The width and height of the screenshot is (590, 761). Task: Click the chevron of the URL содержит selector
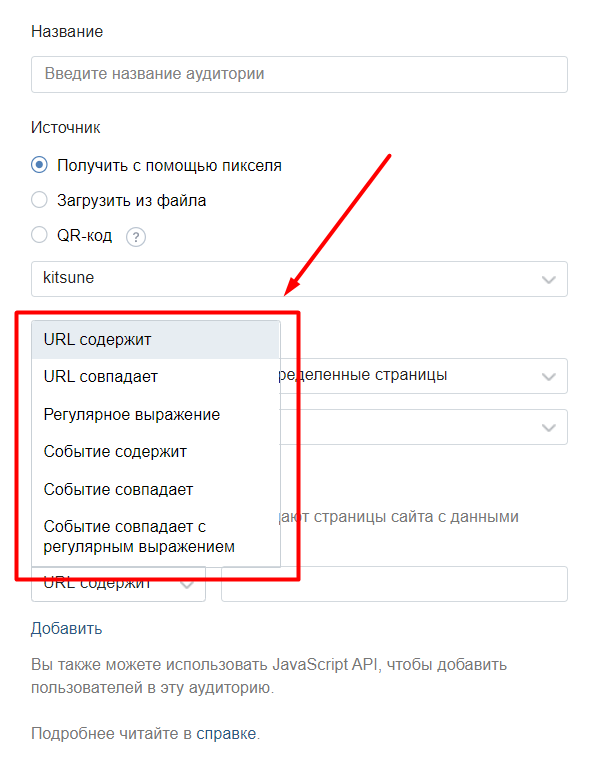[187, 585]
